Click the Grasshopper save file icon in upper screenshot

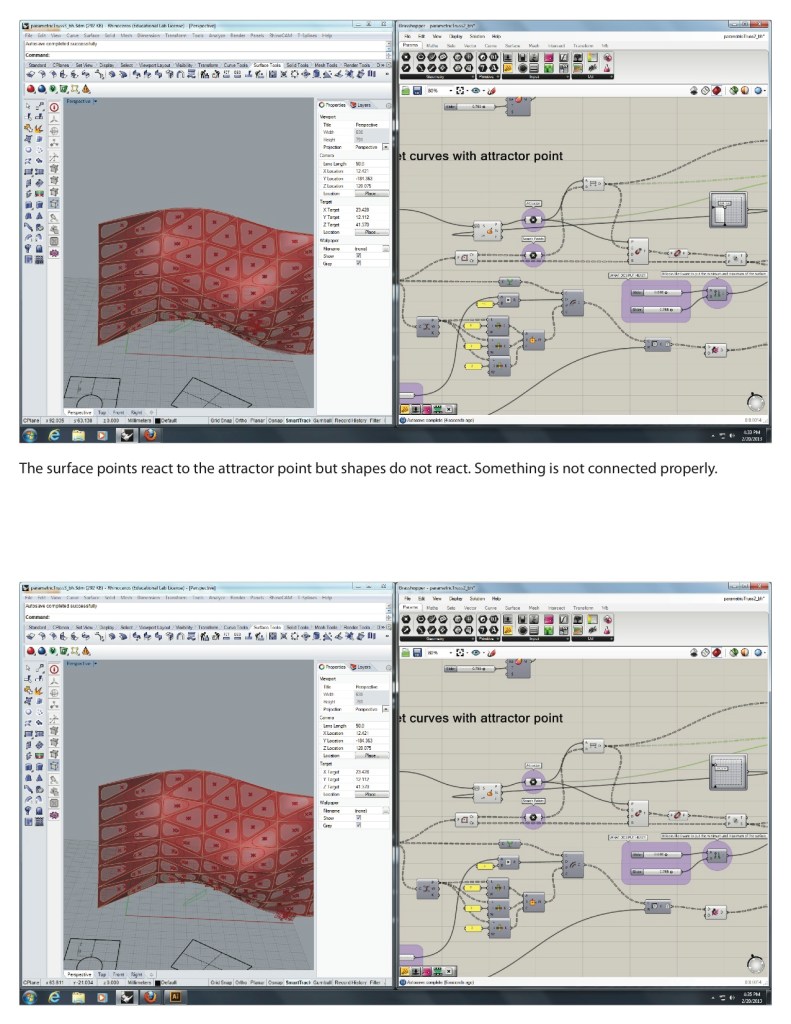[x=418, y=90]
